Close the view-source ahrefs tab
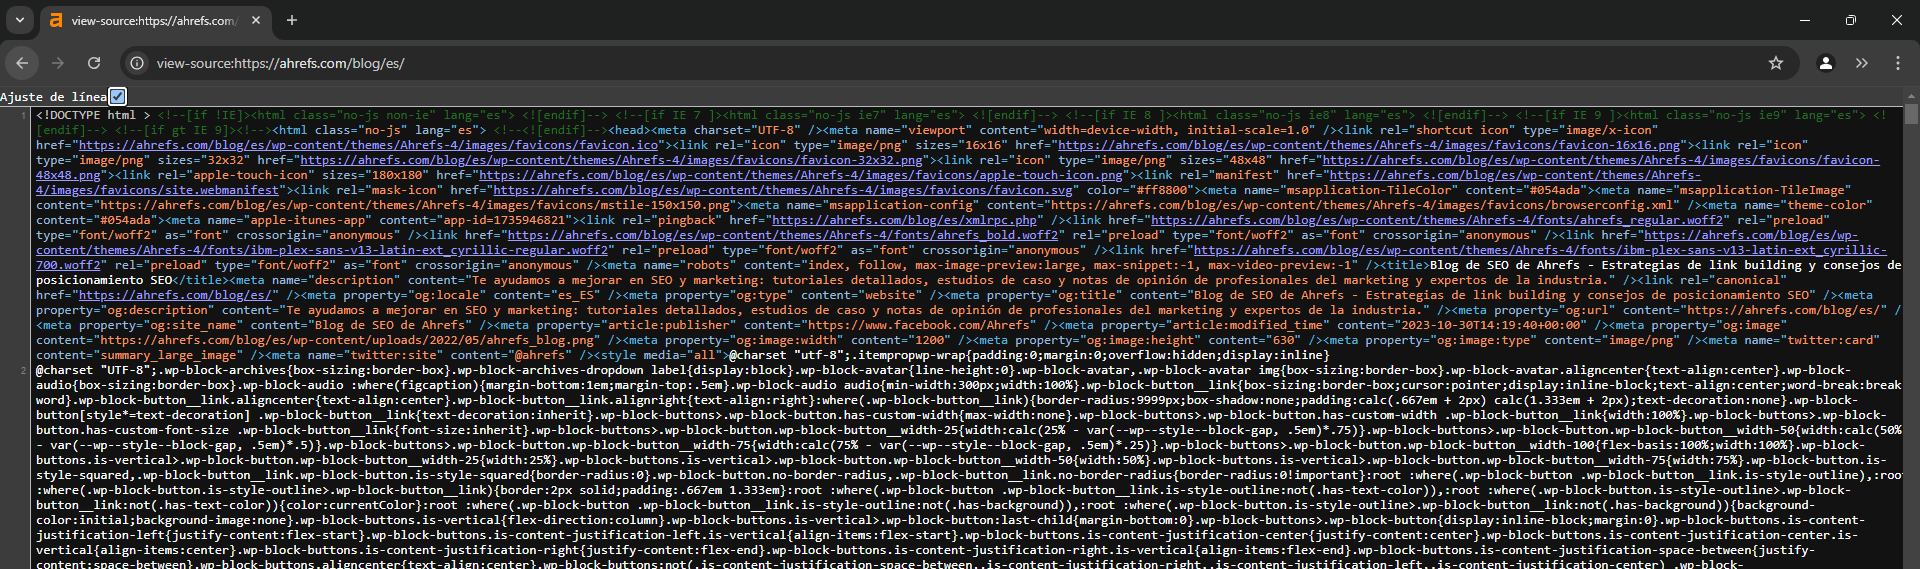 click(x=256, y=20)
